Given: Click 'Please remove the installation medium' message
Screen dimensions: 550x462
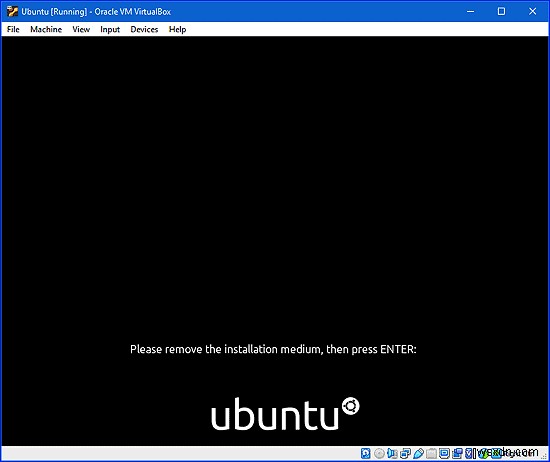Looking at the screenshot, I should (x=273, y=349).
